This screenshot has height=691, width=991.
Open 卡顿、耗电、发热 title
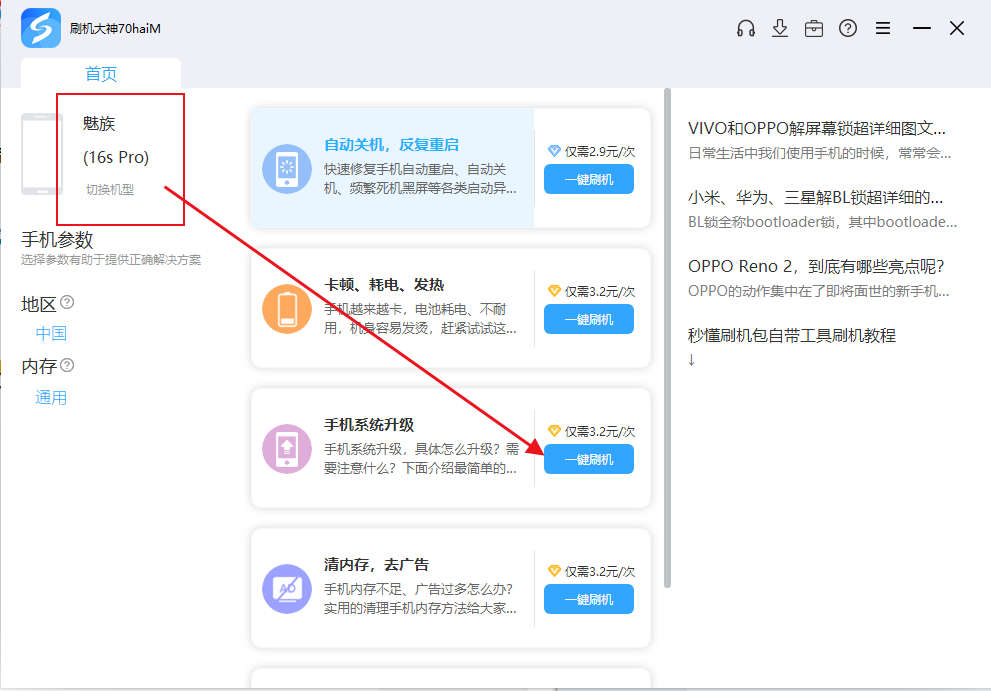point(384,284)
